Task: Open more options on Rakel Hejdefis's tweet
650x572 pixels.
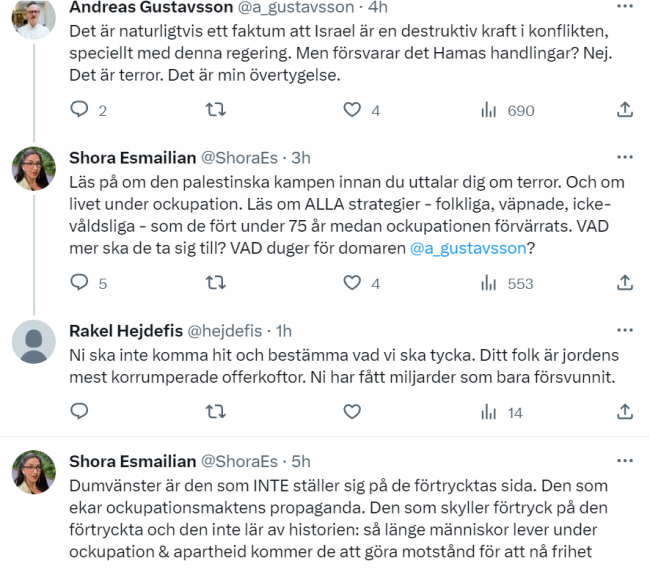Action: pyautogui.click(x=625, y=329)
